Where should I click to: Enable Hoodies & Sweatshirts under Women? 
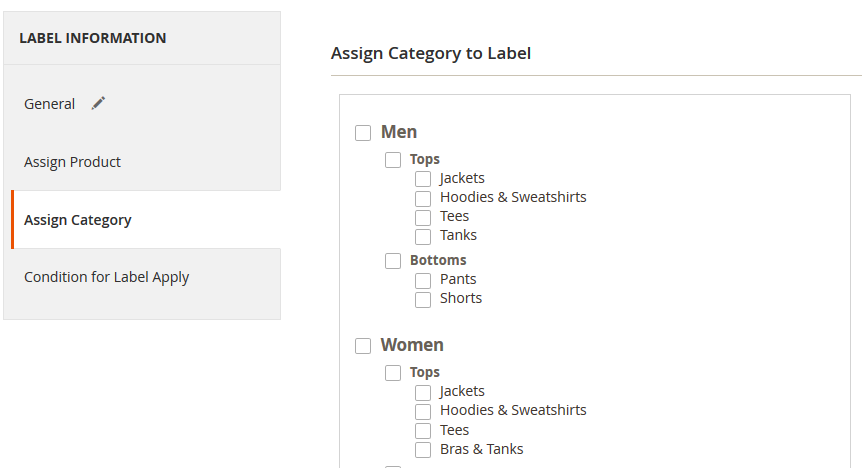(x=423, y=411)
